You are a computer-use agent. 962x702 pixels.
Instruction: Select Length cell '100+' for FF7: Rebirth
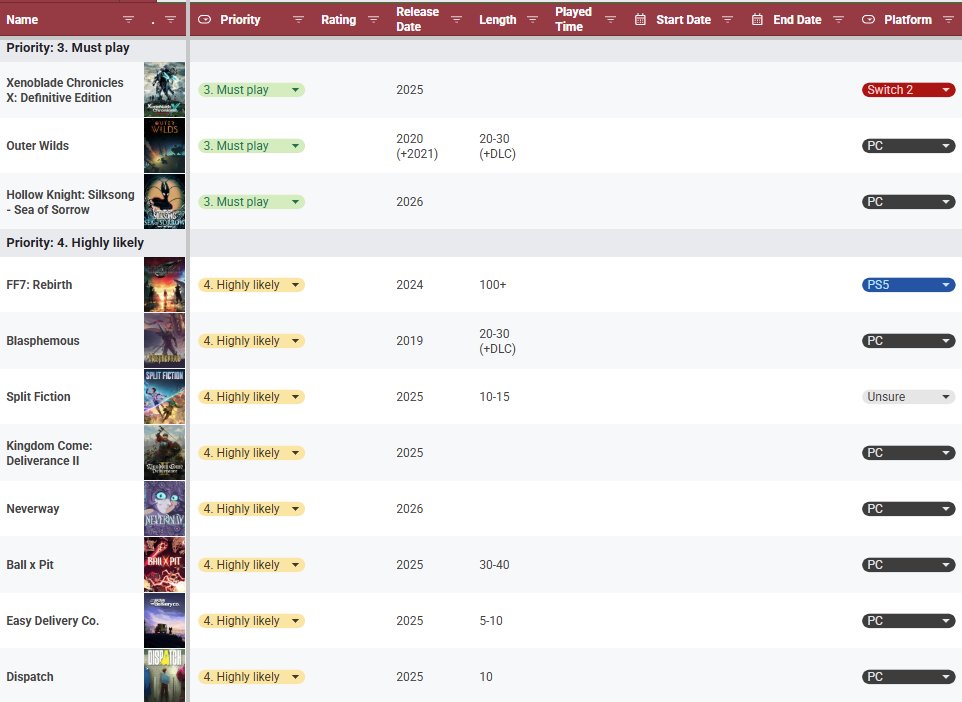pyautogui.click(x=509, y=285)
